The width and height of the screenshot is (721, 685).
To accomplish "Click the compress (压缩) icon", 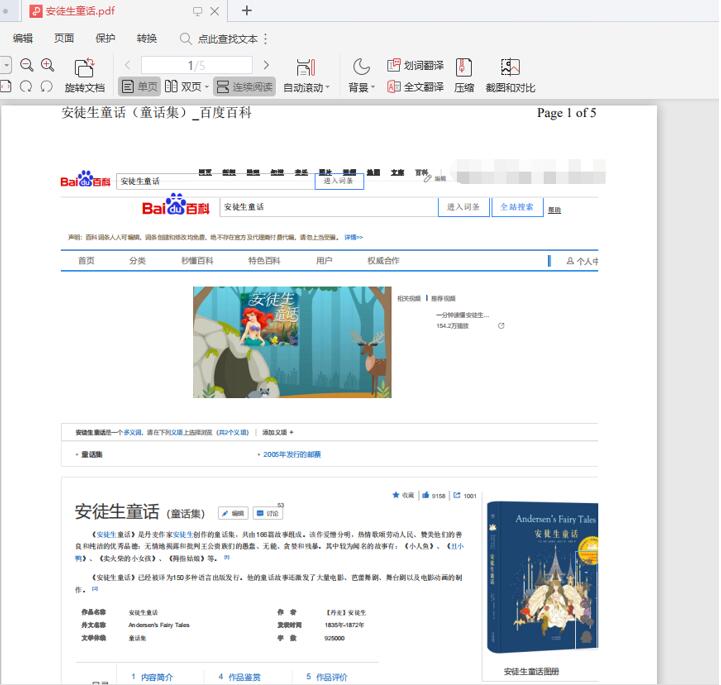I will point(464,67).
